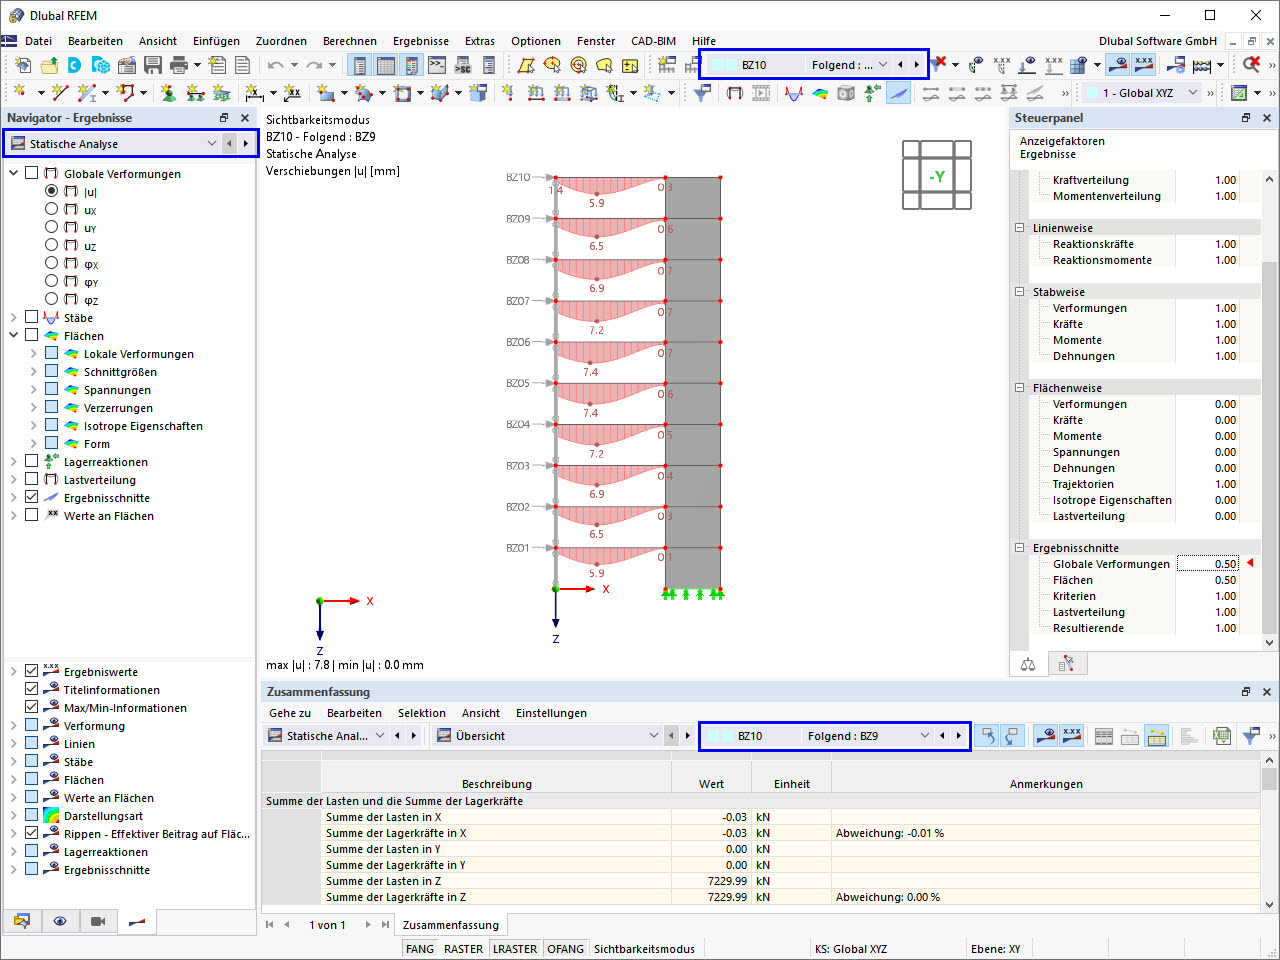Open the Statische Analyse navigator dropdown
Image resolution: width=1280 pixels, height=960 pixels.
pos(212,144)
